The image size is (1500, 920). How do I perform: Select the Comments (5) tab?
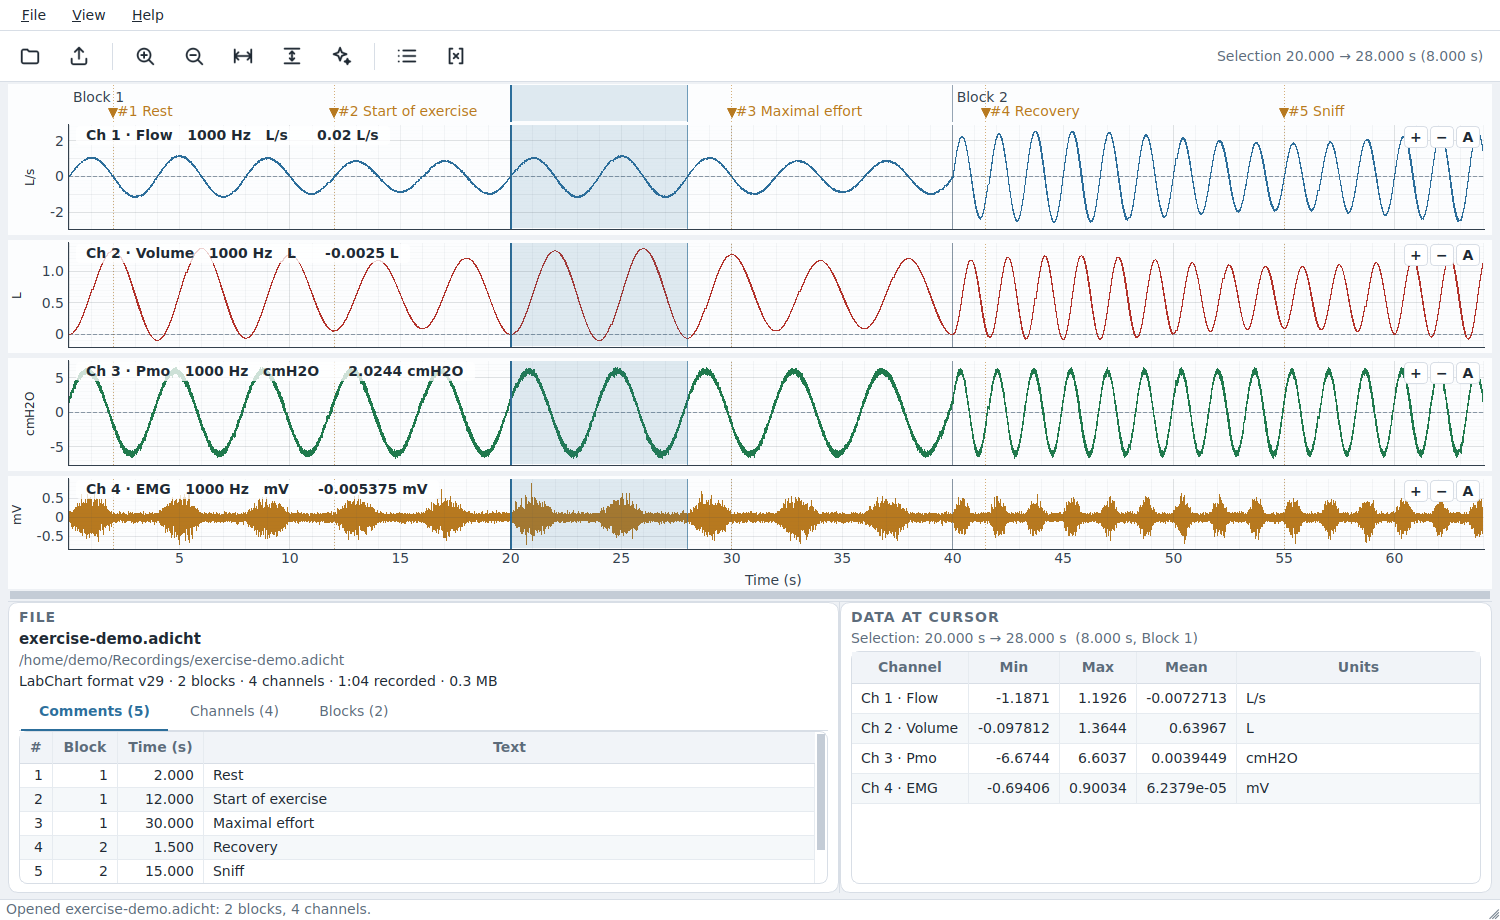(94, 711)
